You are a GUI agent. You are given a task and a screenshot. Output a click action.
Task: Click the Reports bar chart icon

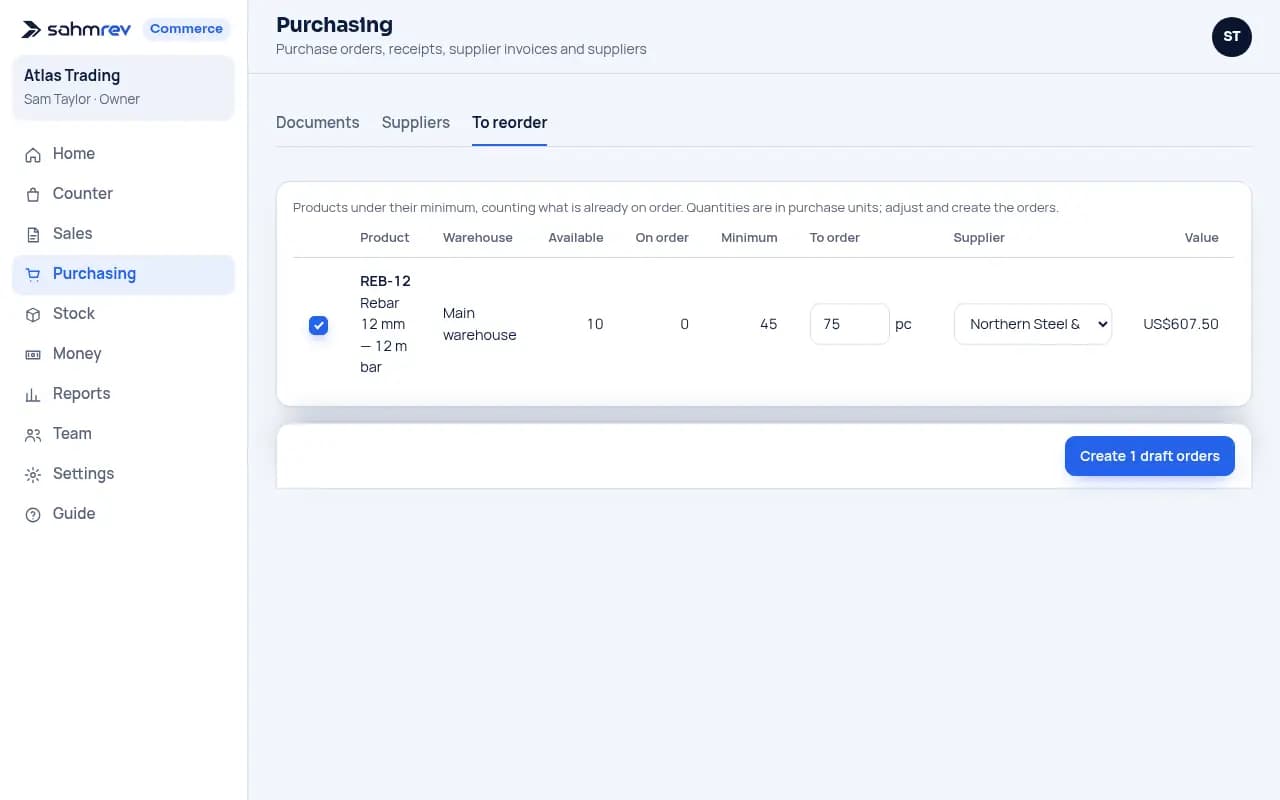[33, 394]
